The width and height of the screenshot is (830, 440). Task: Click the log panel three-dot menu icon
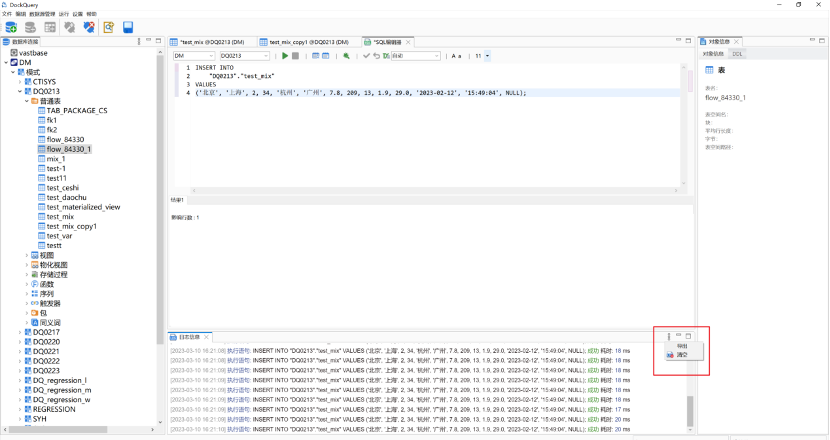[669, 336]
